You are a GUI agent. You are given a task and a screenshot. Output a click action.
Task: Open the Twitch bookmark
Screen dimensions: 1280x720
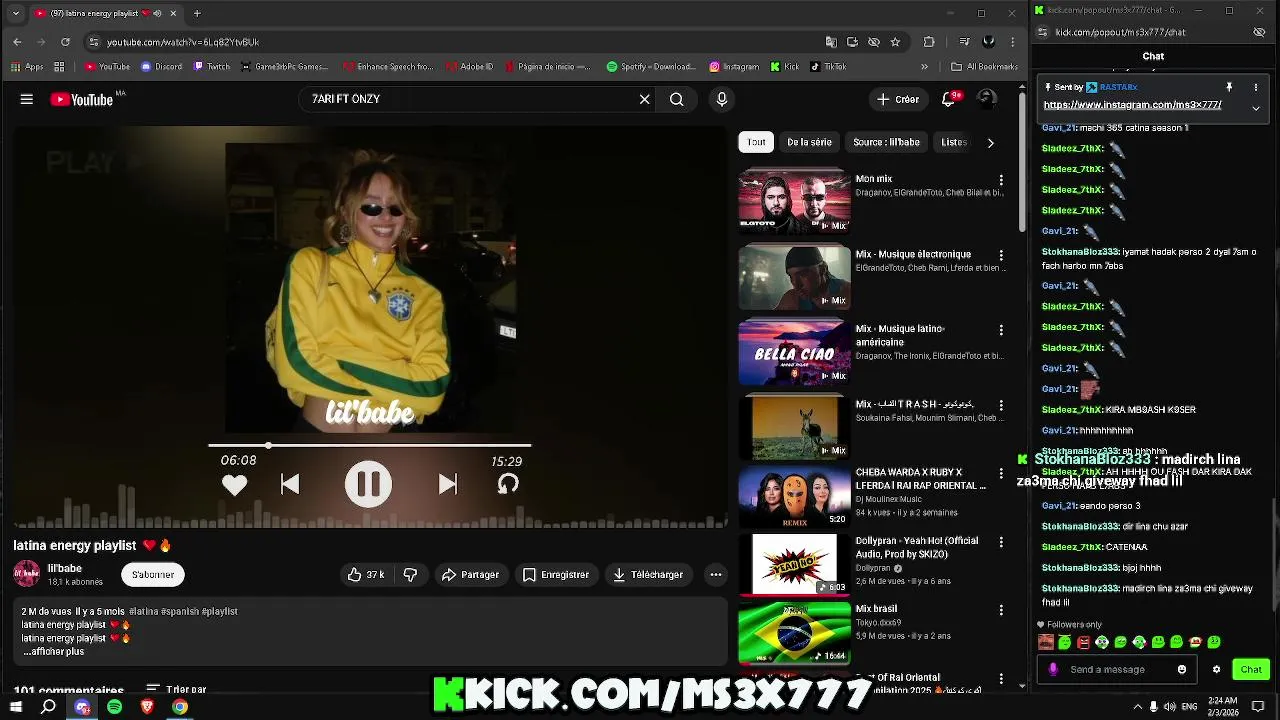coord(212,67)
